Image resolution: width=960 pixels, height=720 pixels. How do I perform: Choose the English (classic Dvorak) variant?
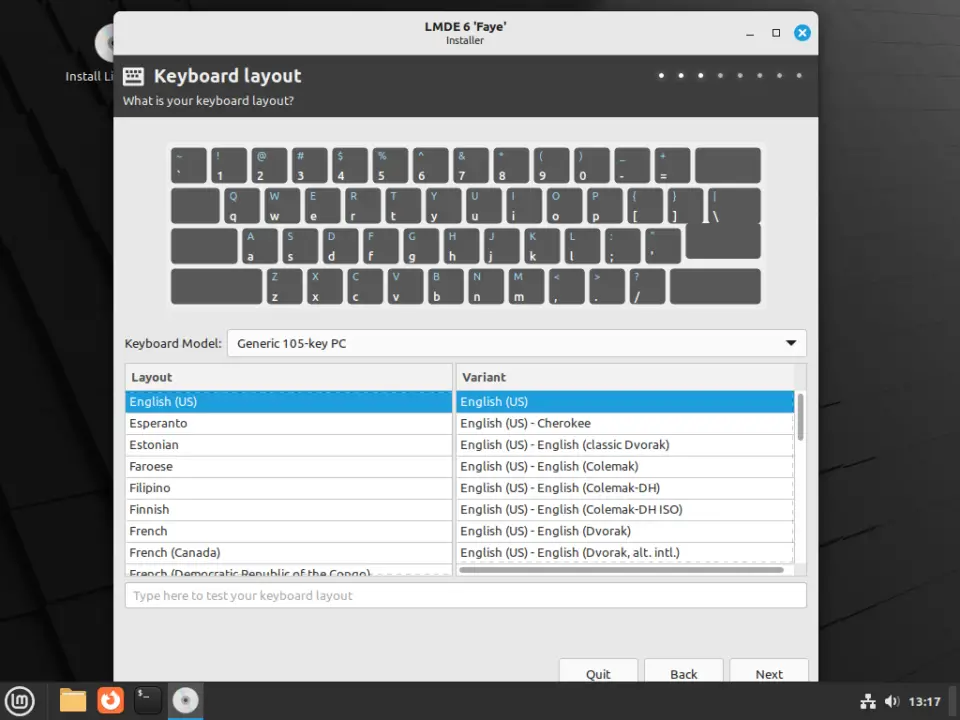(x=624, y=445)
